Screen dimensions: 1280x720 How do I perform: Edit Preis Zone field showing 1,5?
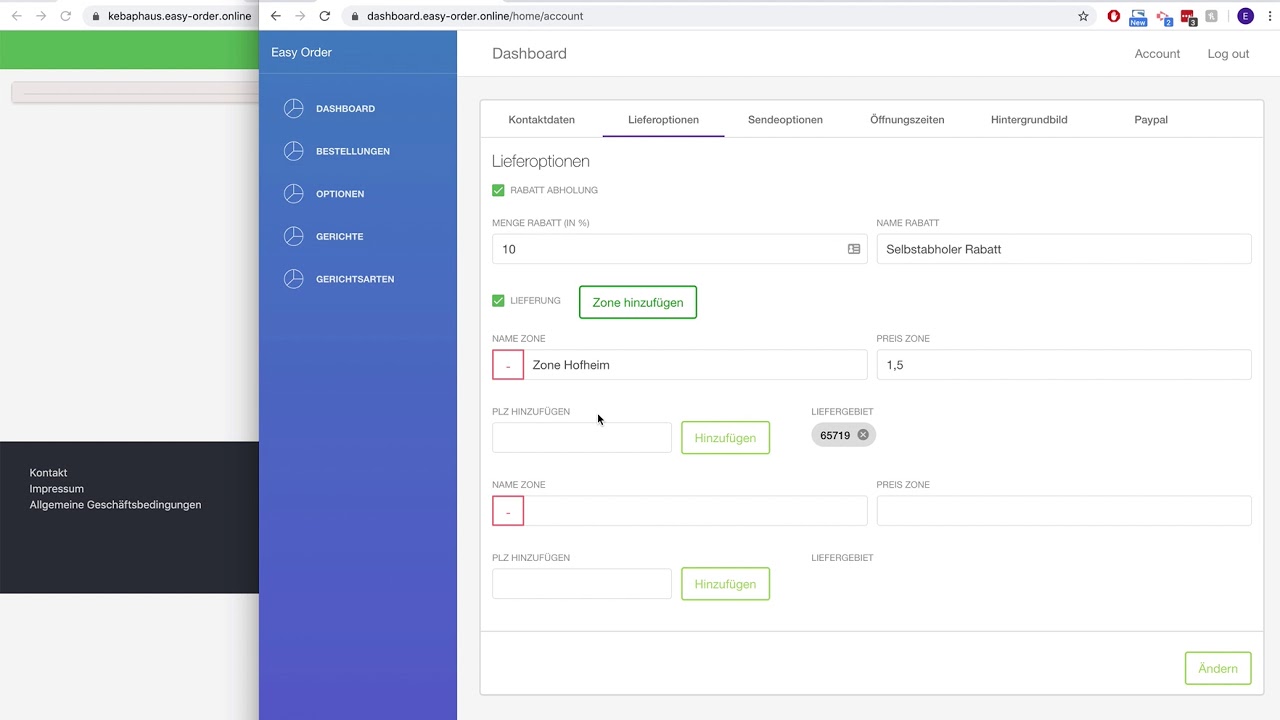click(1064, 365)
